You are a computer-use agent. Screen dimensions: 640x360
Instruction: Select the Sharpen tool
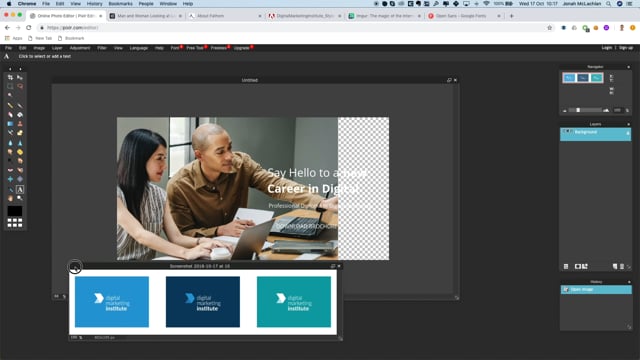click(x=20, y=143)
